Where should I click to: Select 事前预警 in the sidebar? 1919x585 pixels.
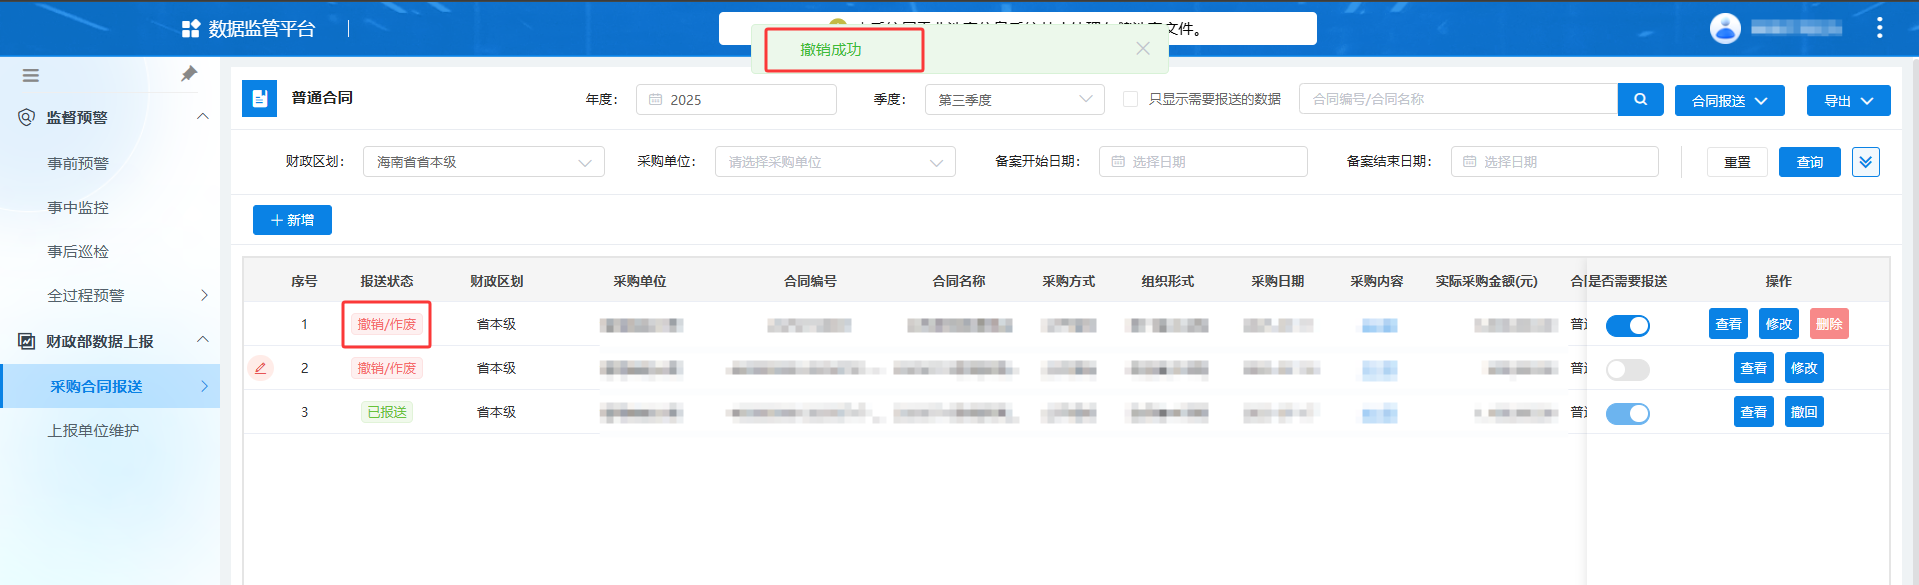(x=78, y=164)
